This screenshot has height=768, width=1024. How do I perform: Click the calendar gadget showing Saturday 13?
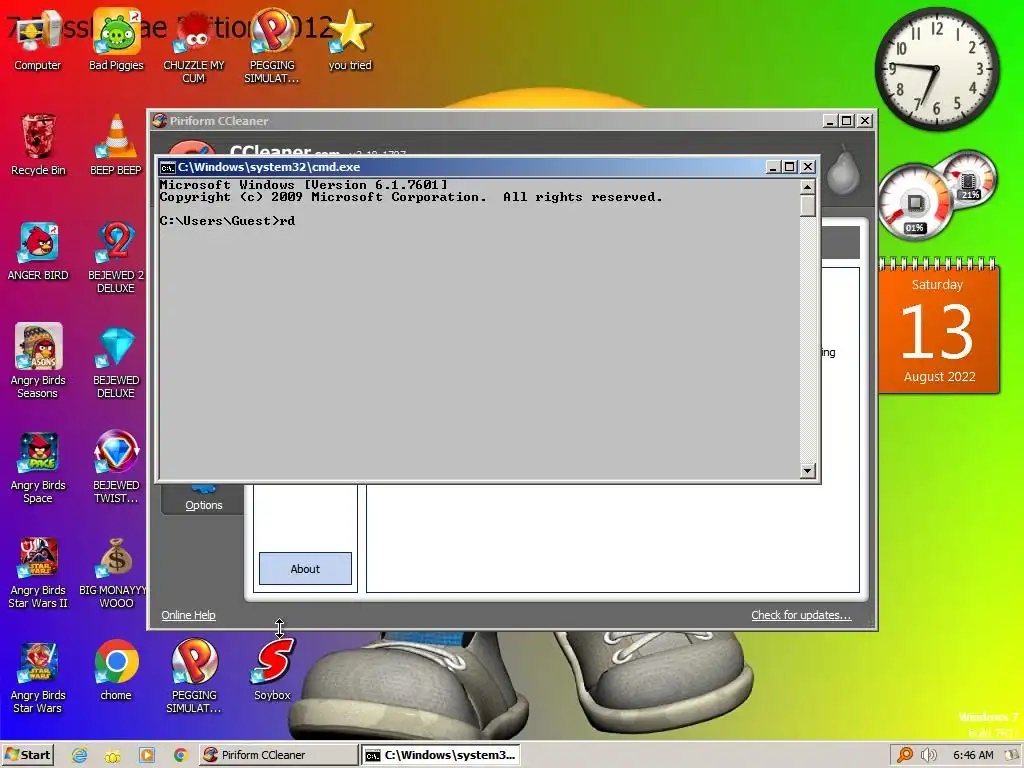click(938, 327)
